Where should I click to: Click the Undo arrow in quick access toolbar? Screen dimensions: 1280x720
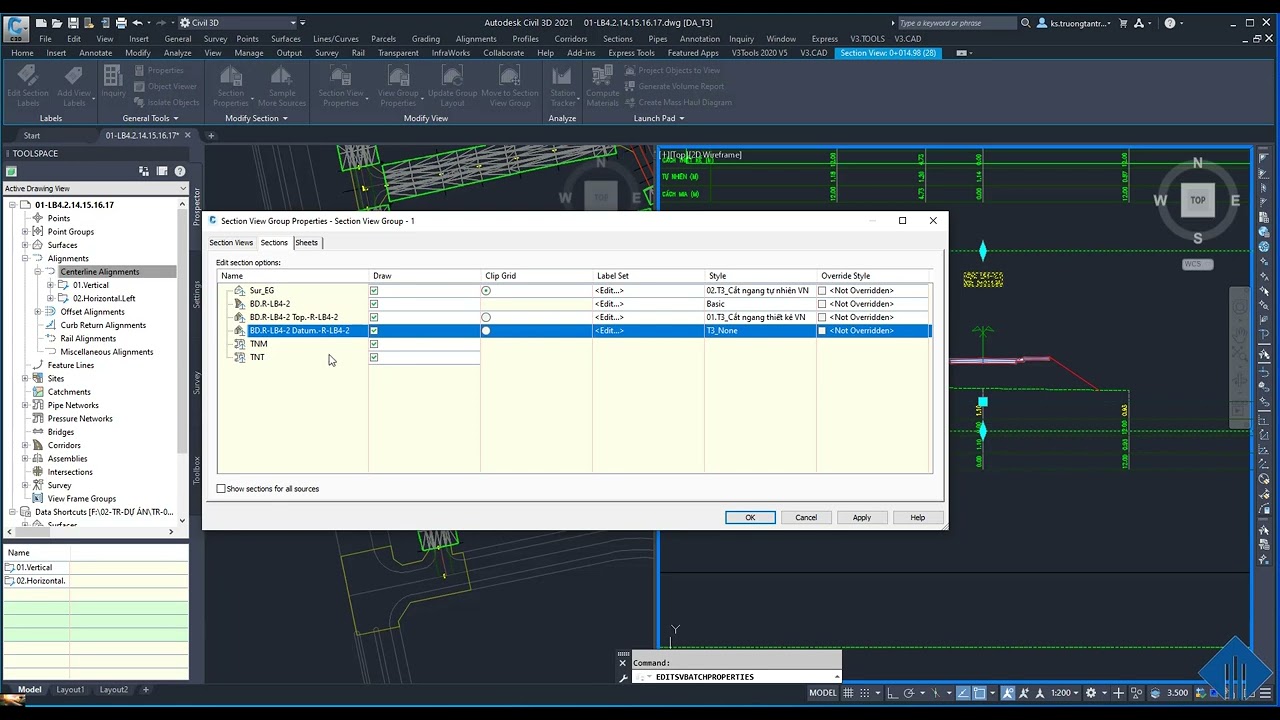pos(138,22)
